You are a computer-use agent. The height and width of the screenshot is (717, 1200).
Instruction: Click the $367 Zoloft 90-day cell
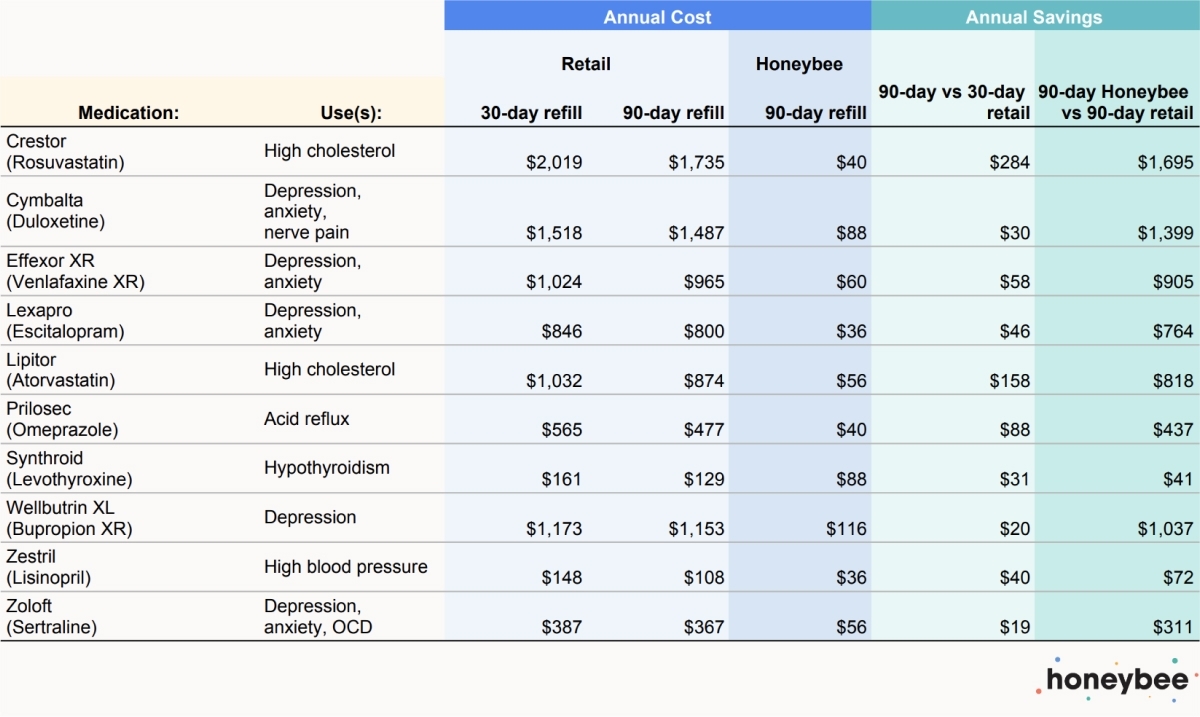click(x=703, y=627)
